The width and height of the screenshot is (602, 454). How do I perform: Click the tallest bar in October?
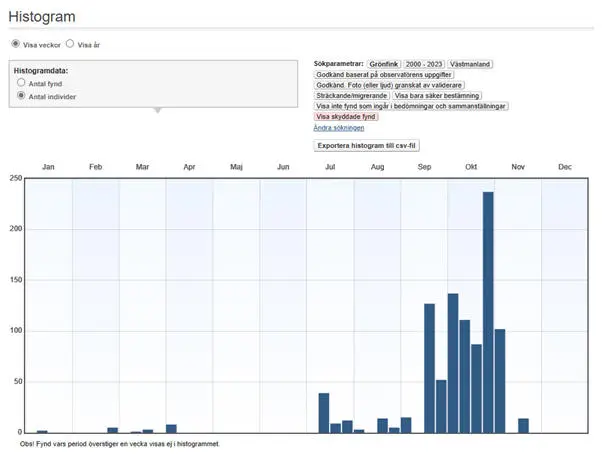488,312
